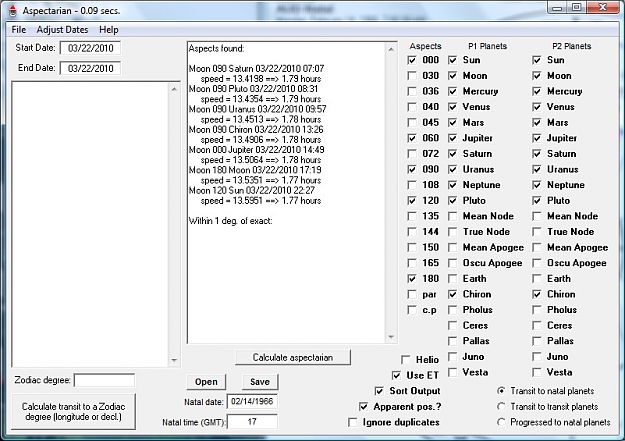Screen dimensions: 625x441
Task: Check Mean Node in P1 Planets column
Action: pyautogui.click(x=452, y=216)
